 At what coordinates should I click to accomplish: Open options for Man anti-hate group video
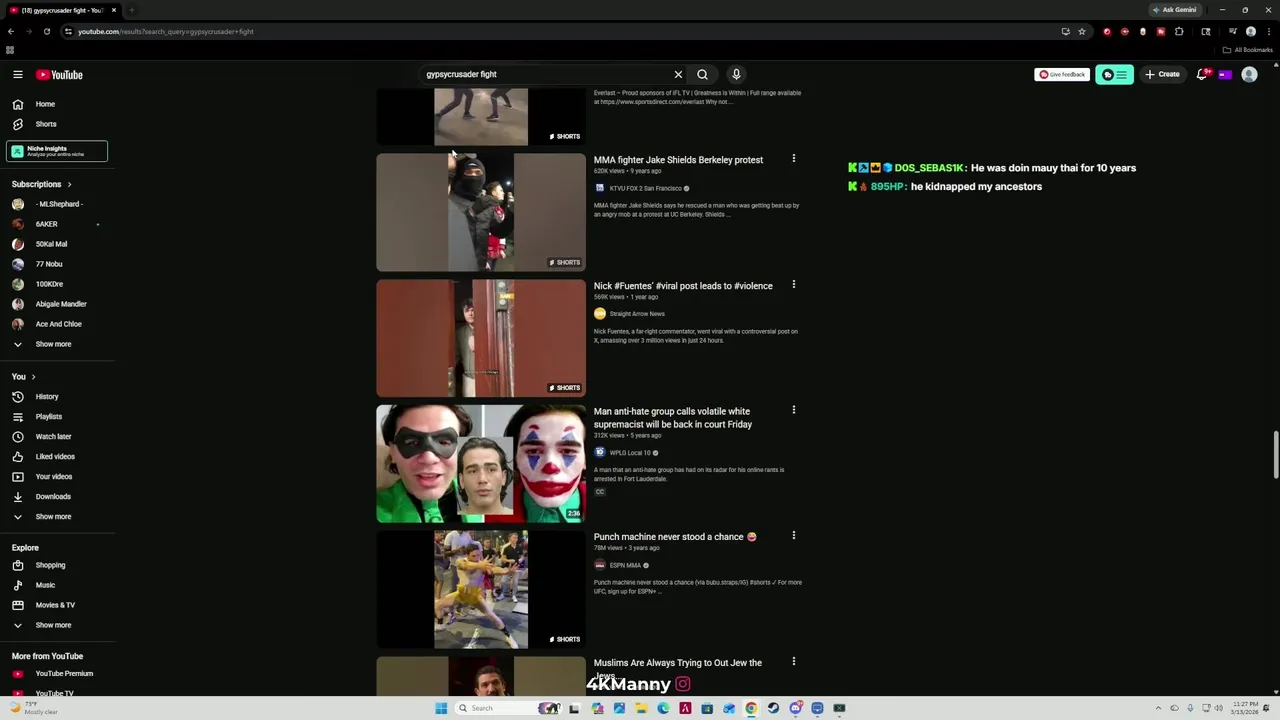click(x=794, y=410)
